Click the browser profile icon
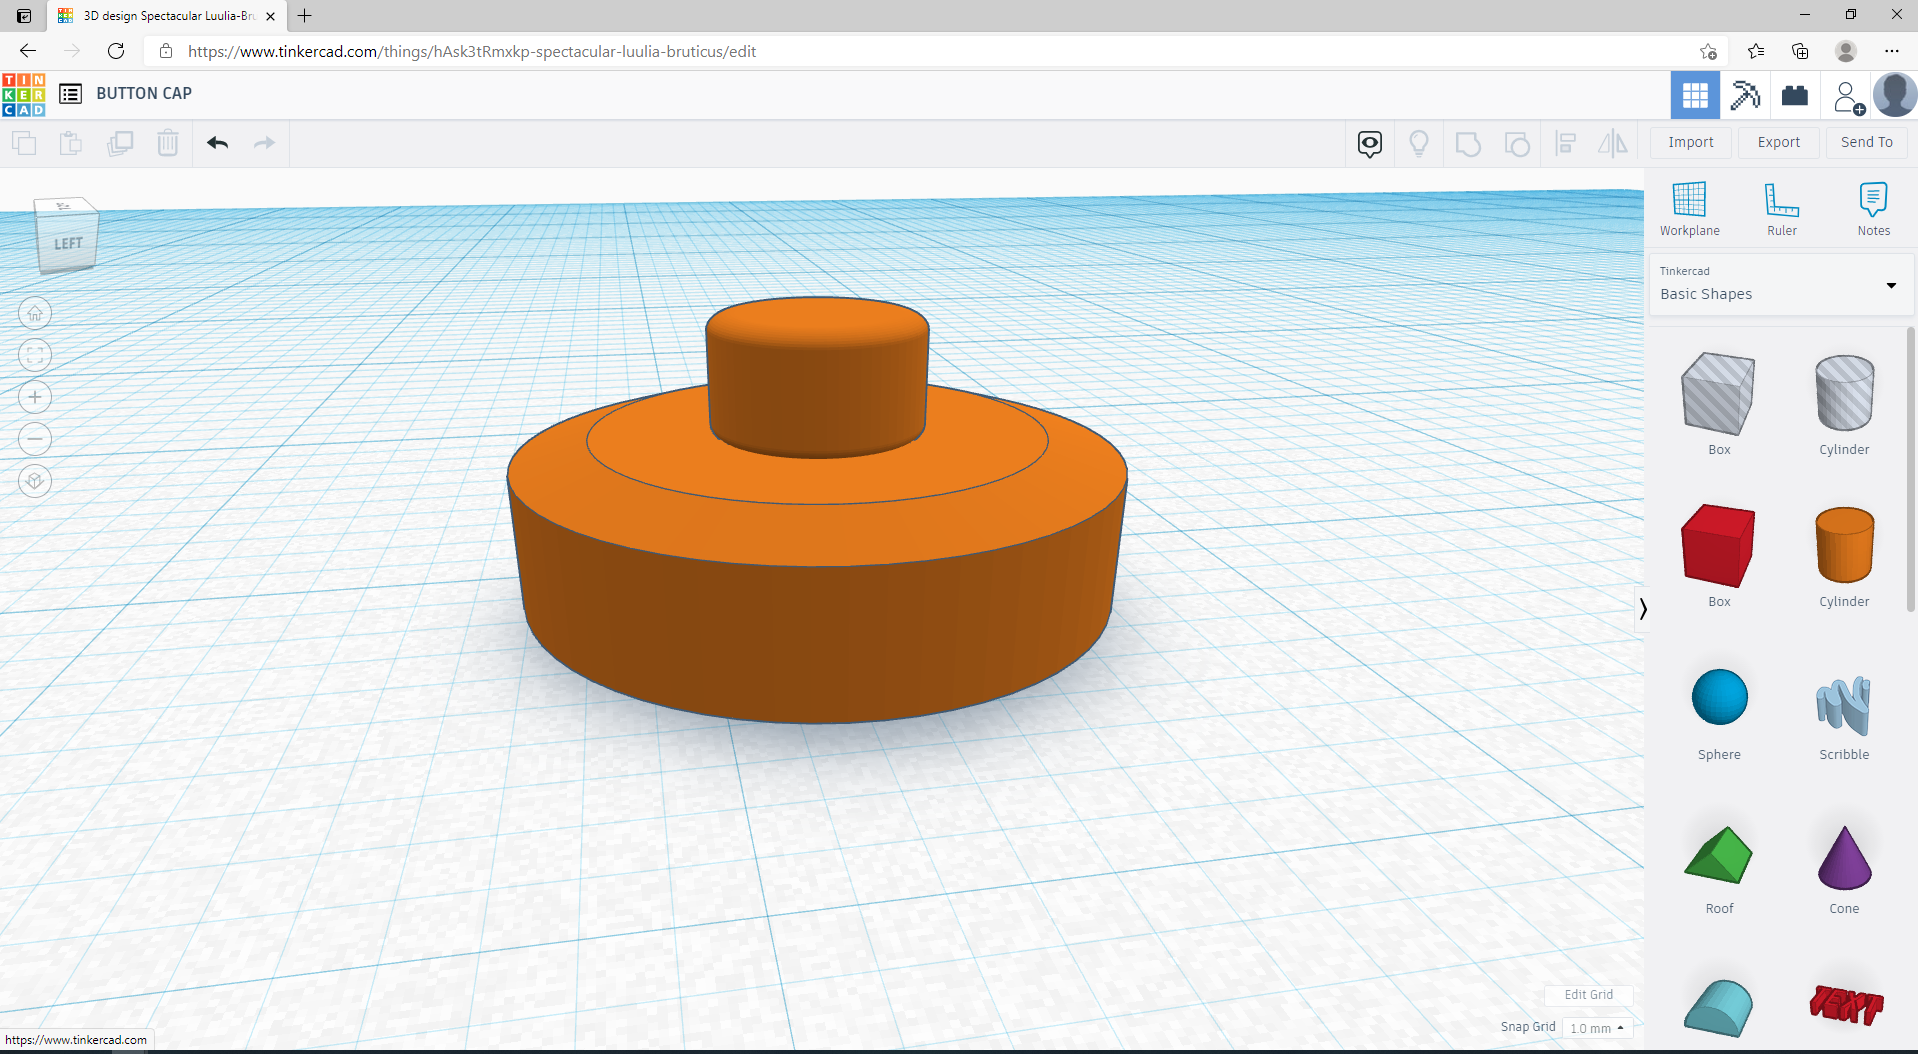Screen dimensions: 1918x1054 (1846, 51)
